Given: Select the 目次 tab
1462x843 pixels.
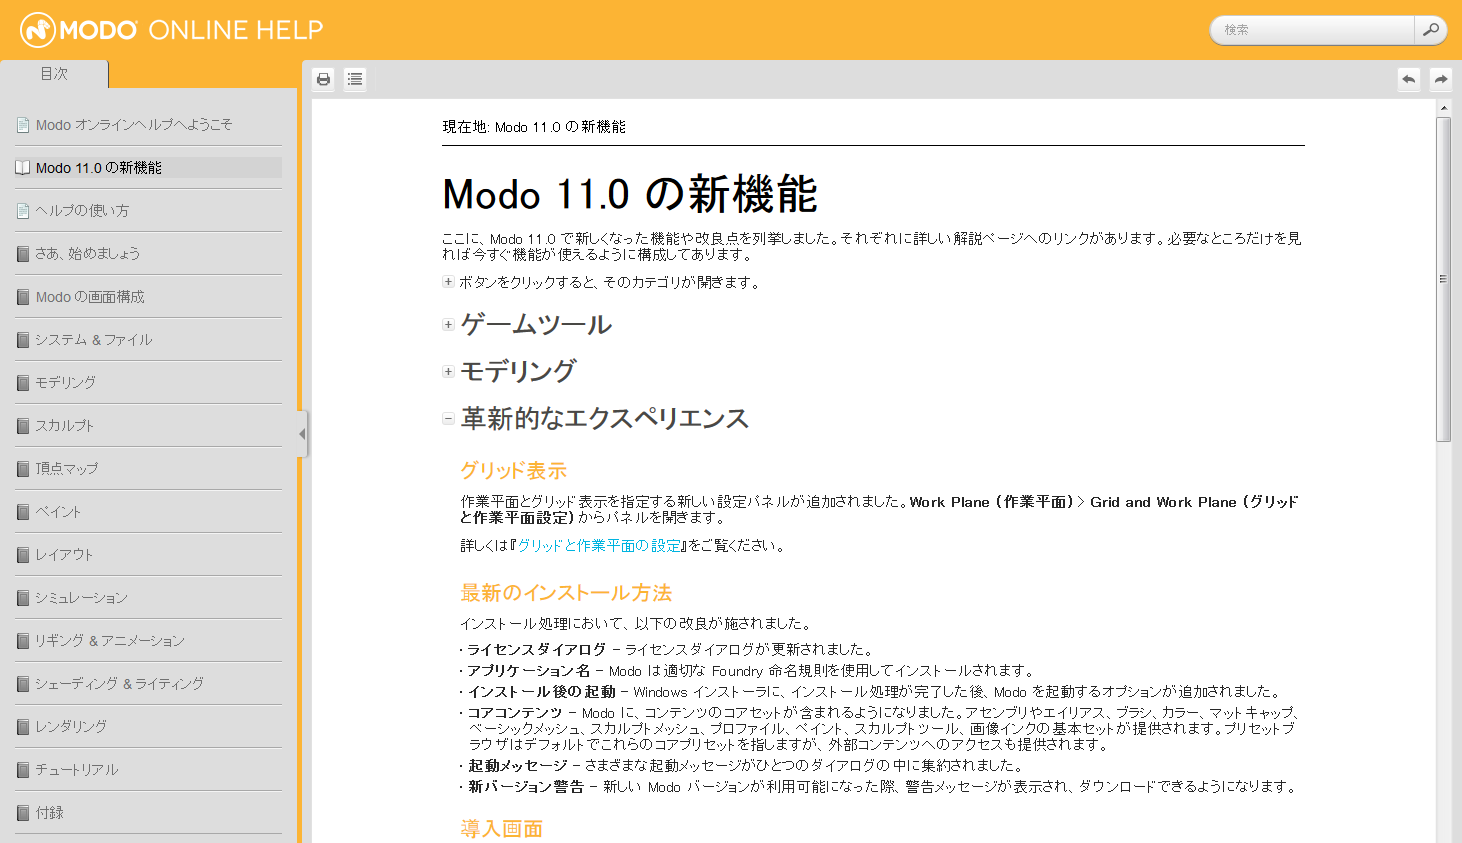Looking at the screenshot, I should 54,74.
